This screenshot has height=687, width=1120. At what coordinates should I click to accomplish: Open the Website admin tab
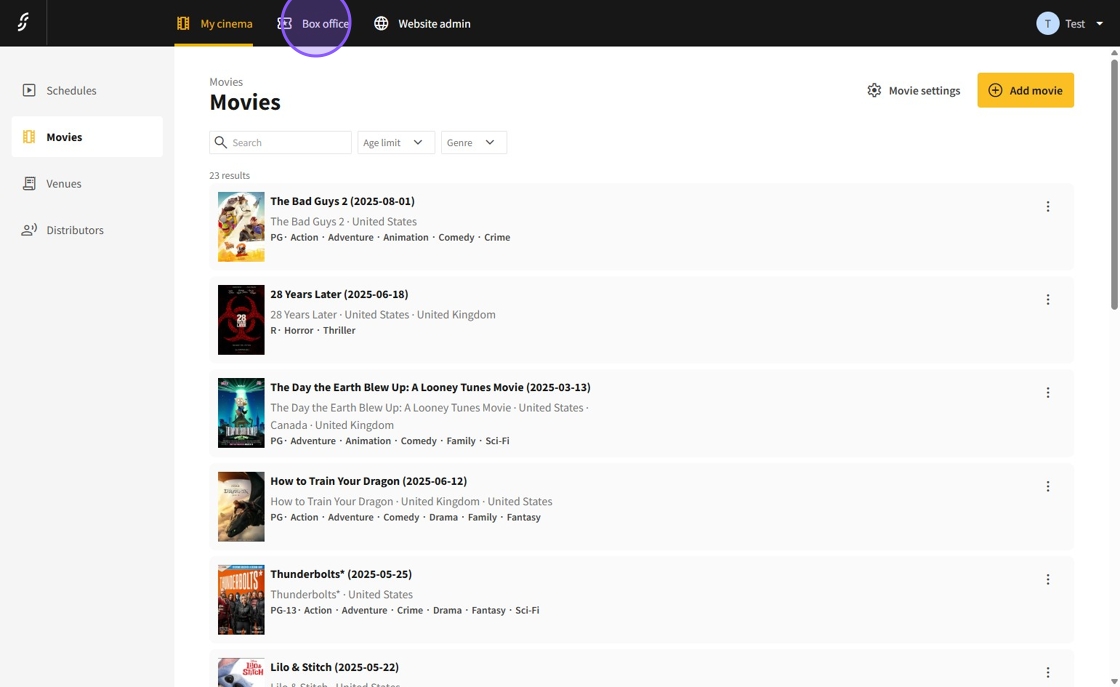tap(422, 24)
